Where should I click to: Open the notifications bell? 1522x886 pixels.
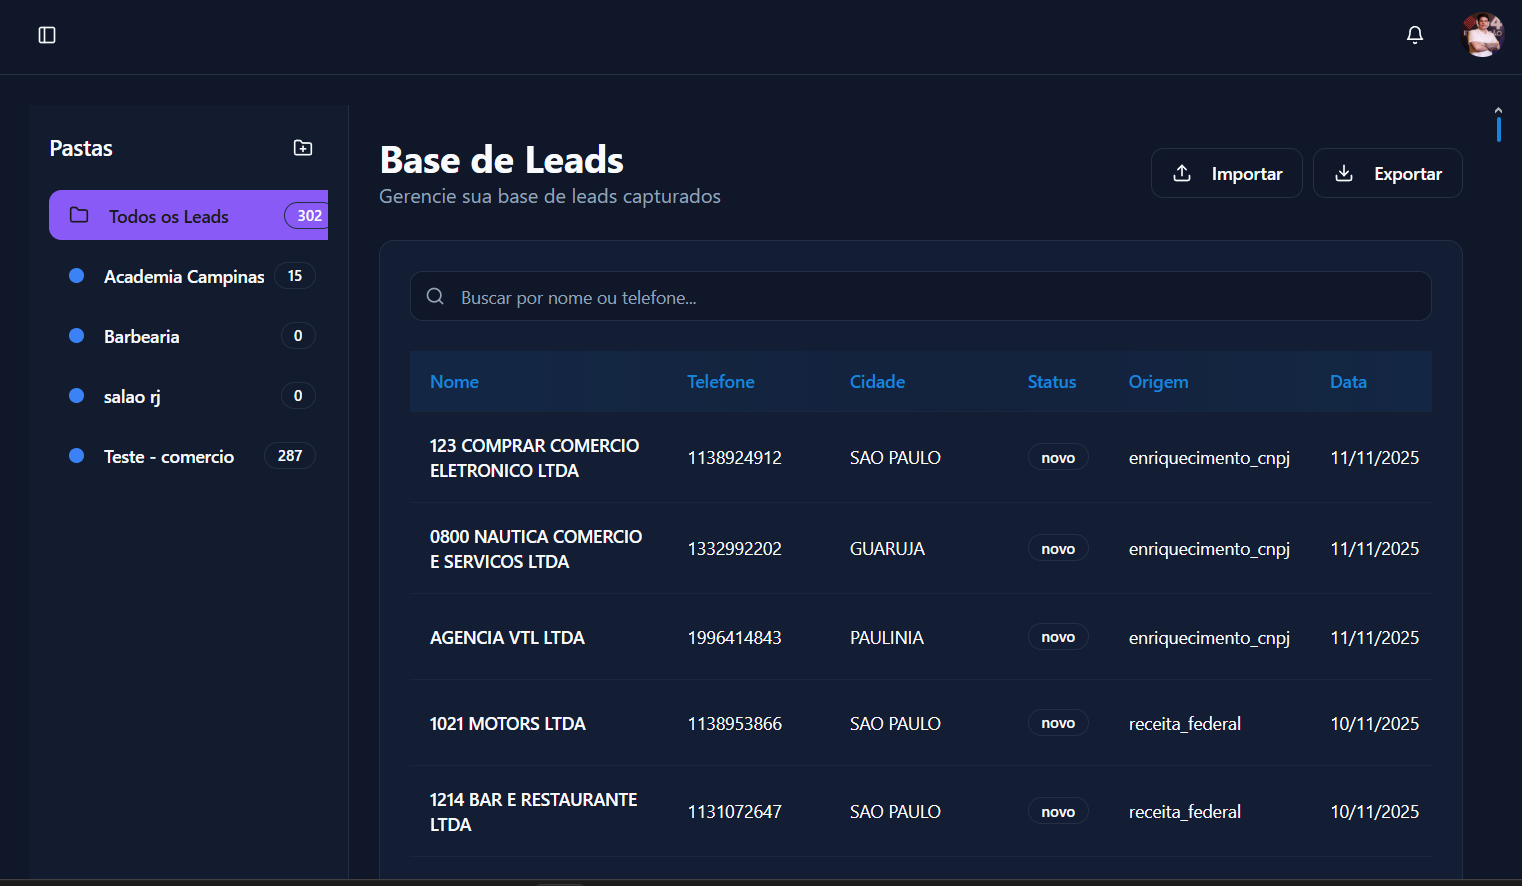click(x=1415, y=34)
